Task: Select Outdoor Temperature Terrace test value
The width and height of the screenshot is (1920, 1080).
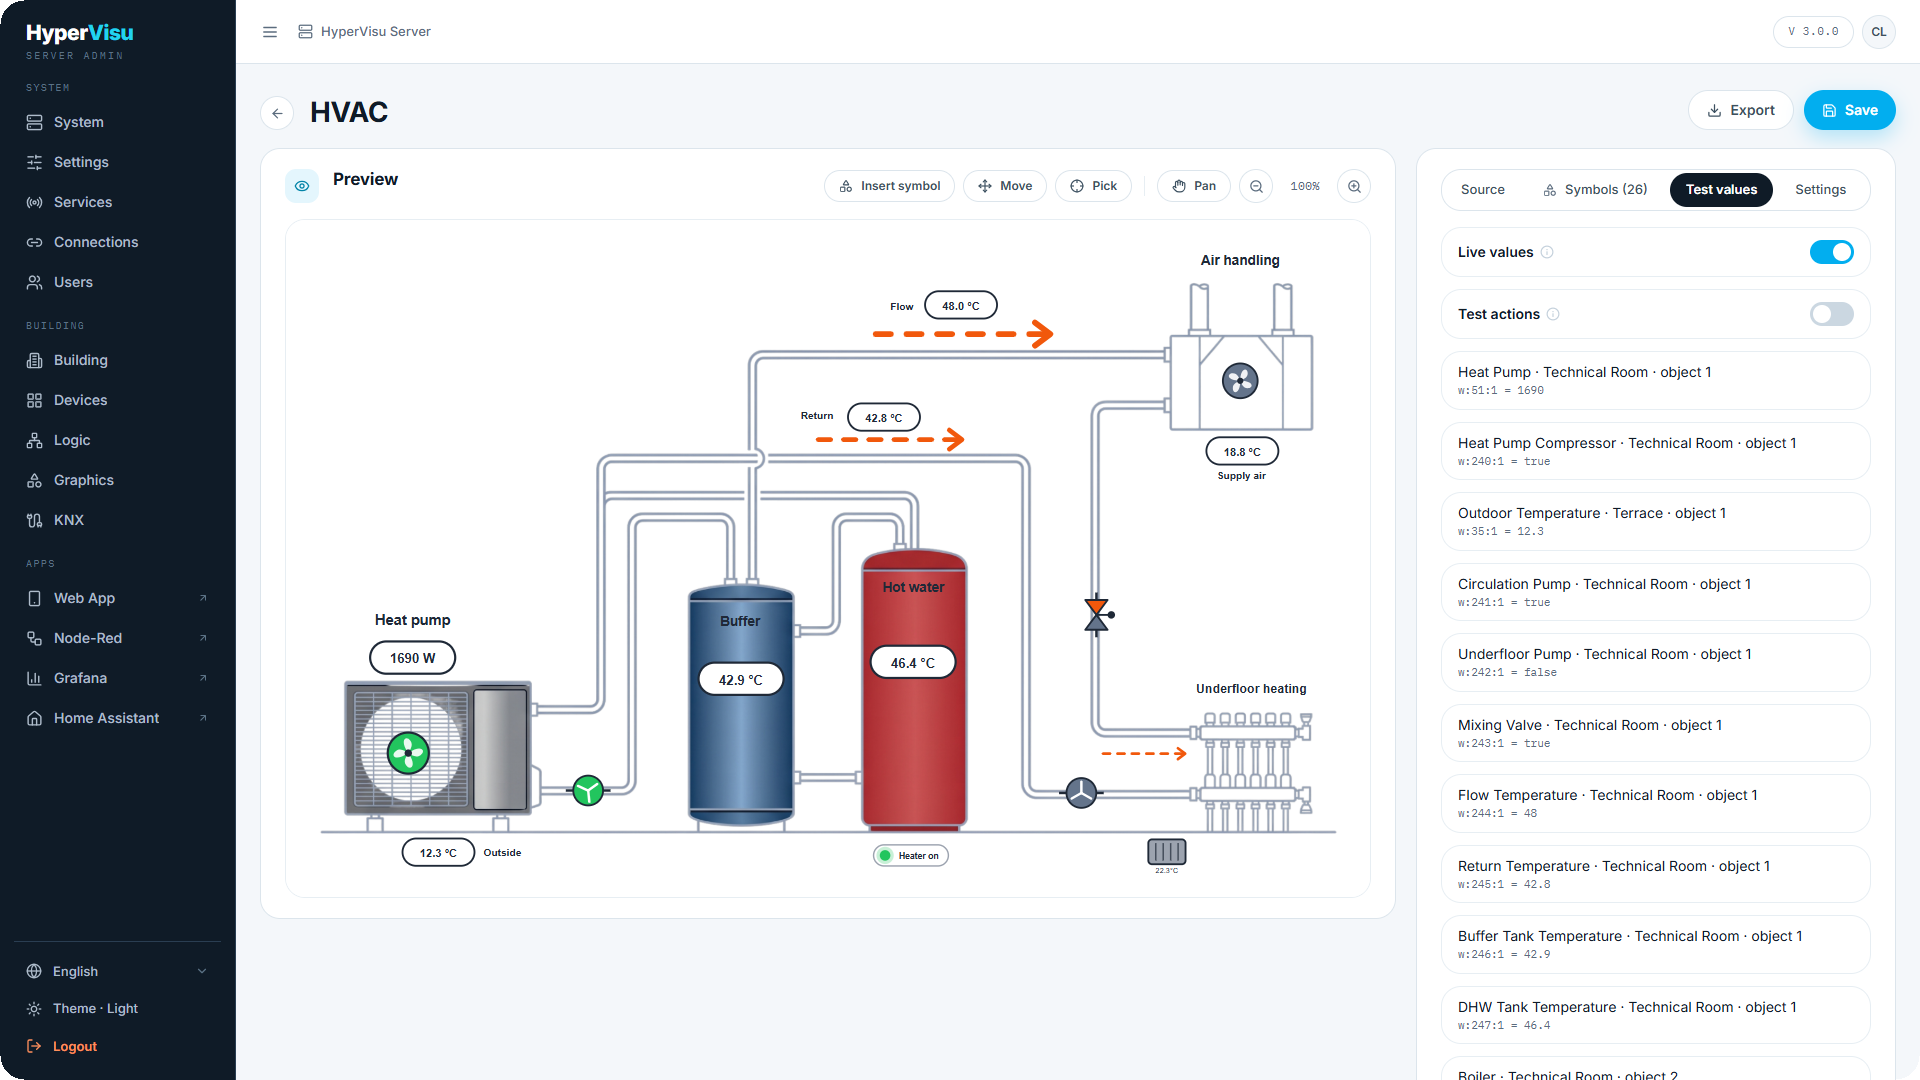Action: pos(1655,521)
